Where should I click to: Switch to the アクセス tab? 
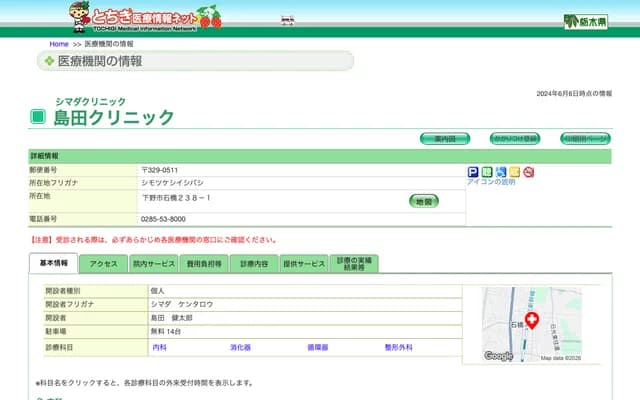pos(104,263)
